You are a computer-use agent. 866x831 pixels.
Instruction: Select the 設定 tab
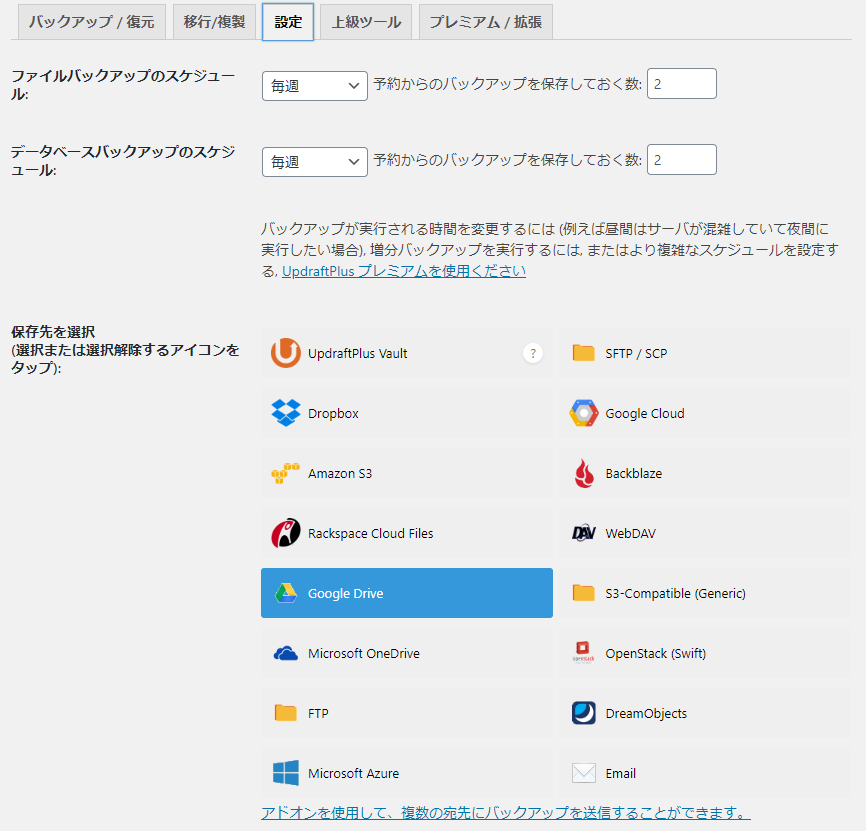click(x=288, y=22)
